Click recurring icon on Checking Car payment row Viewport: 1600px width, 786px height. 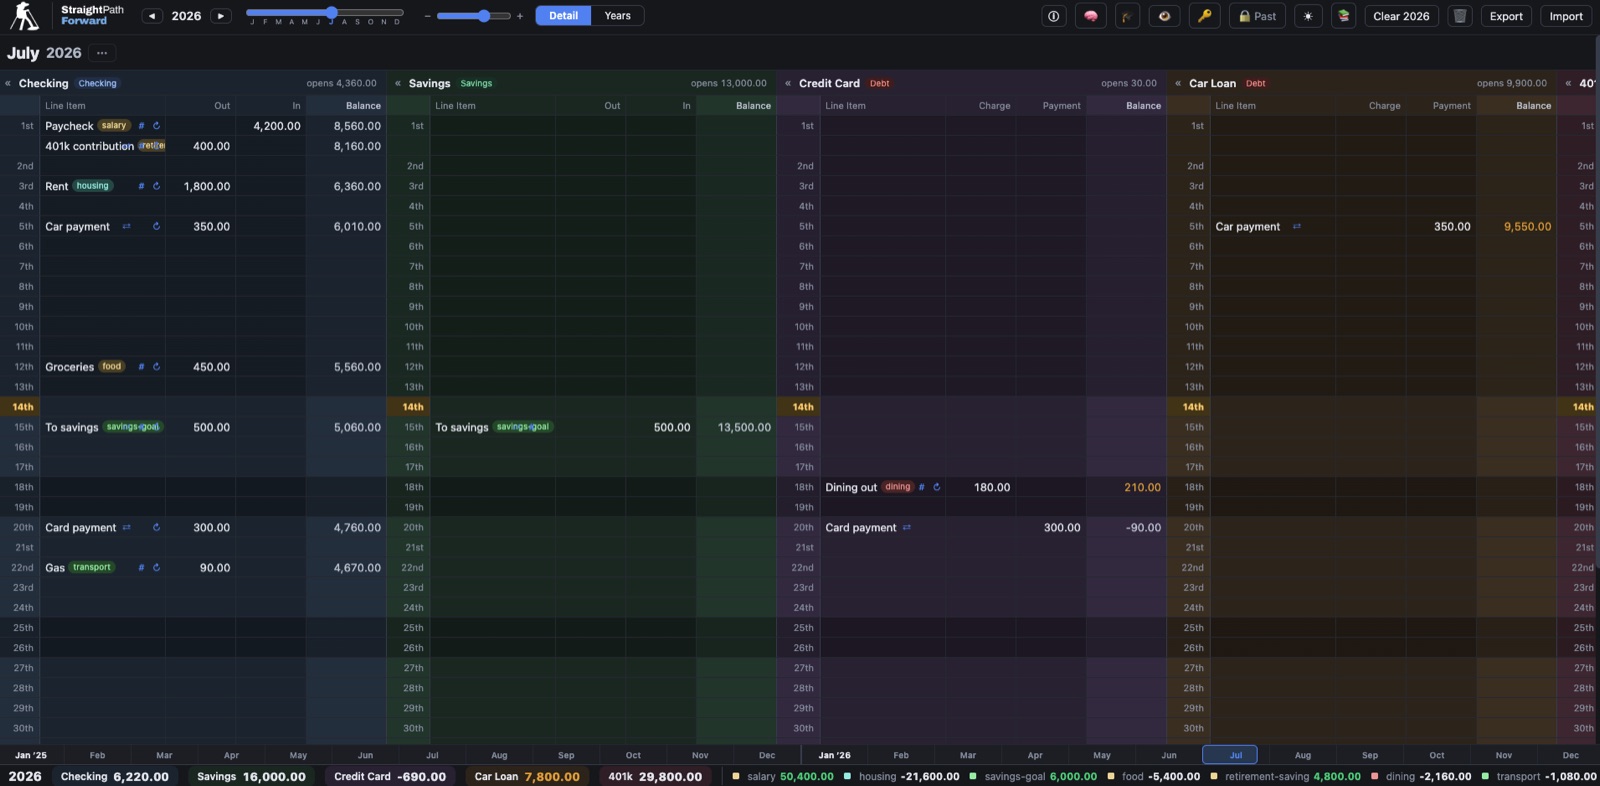[156, 227]
